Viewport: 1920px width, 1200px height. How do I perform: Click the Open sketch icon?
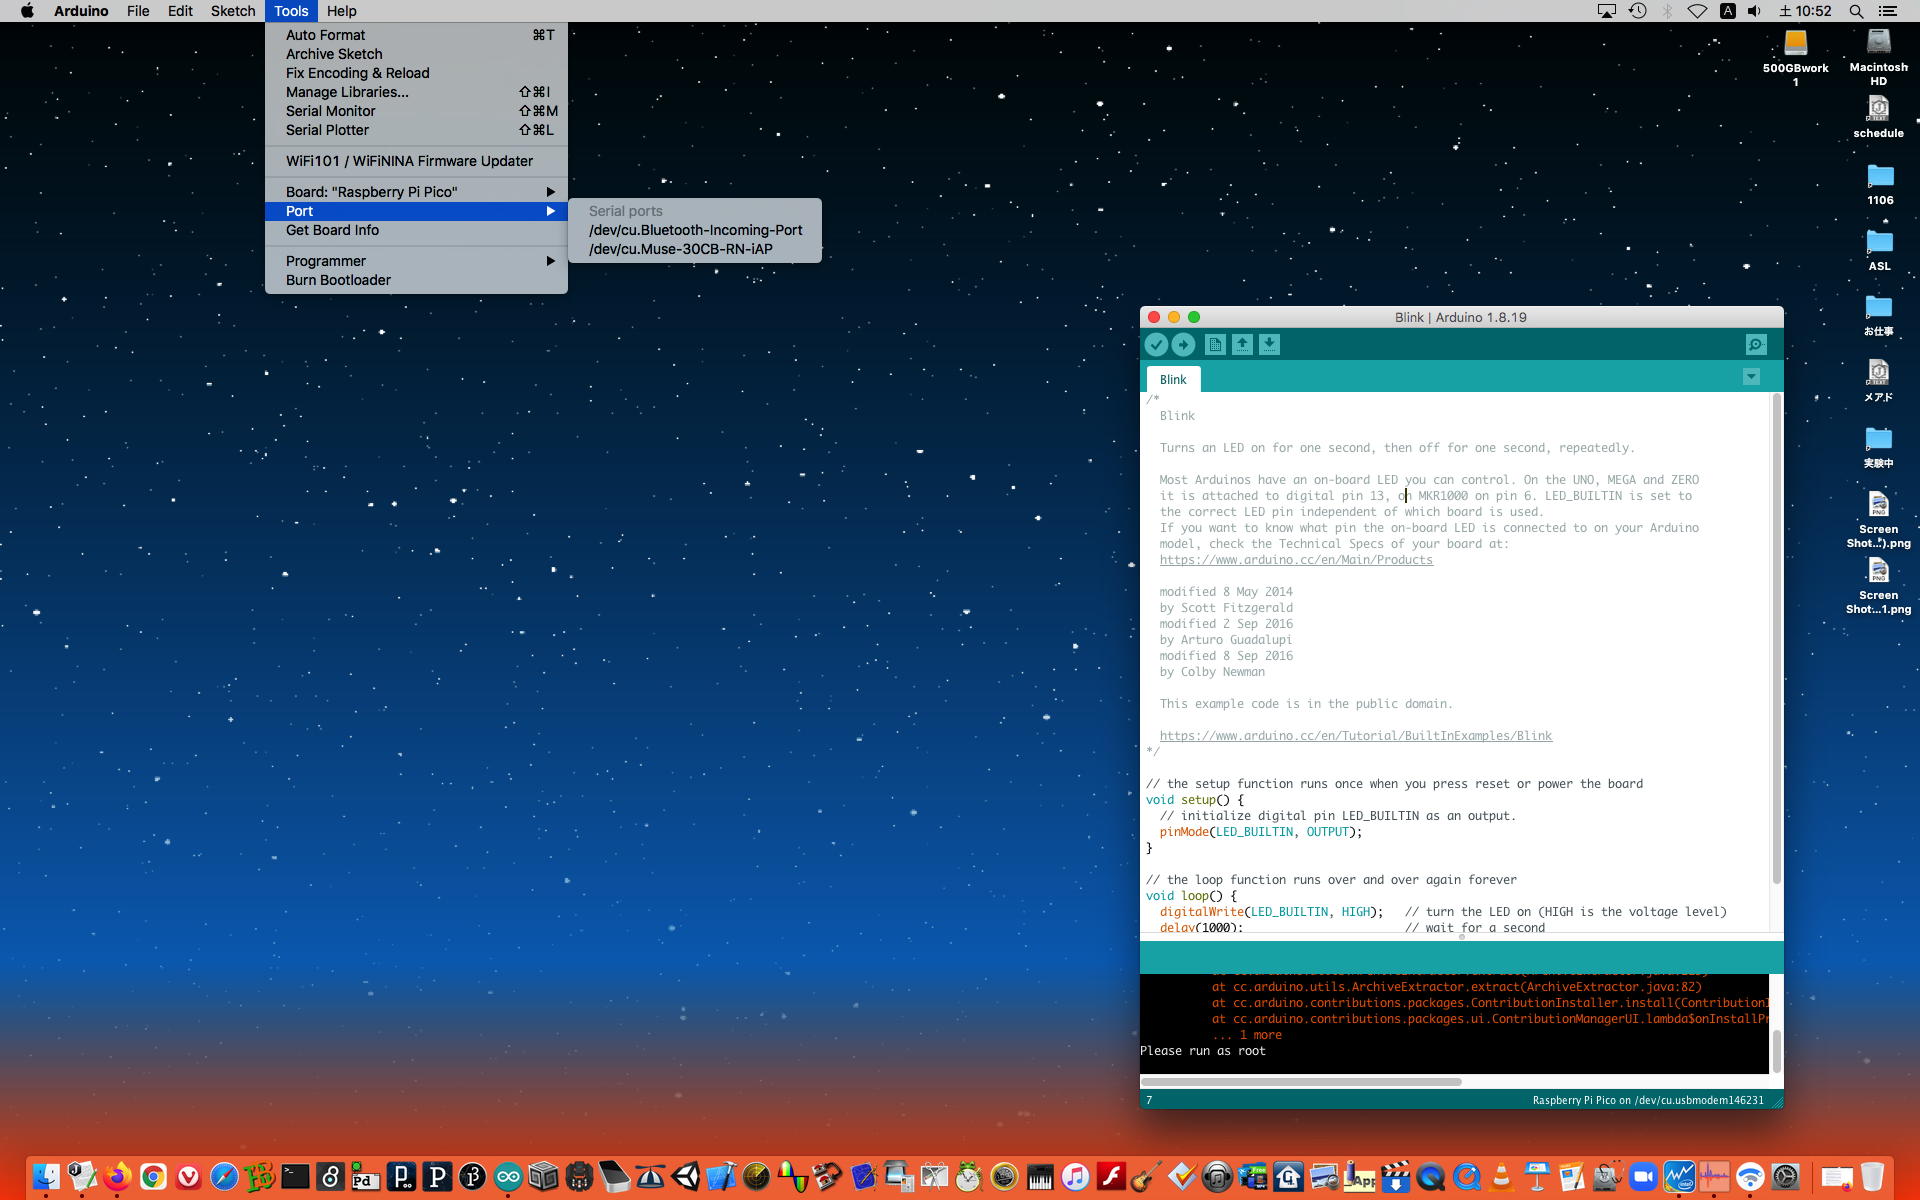[1242, 345]
